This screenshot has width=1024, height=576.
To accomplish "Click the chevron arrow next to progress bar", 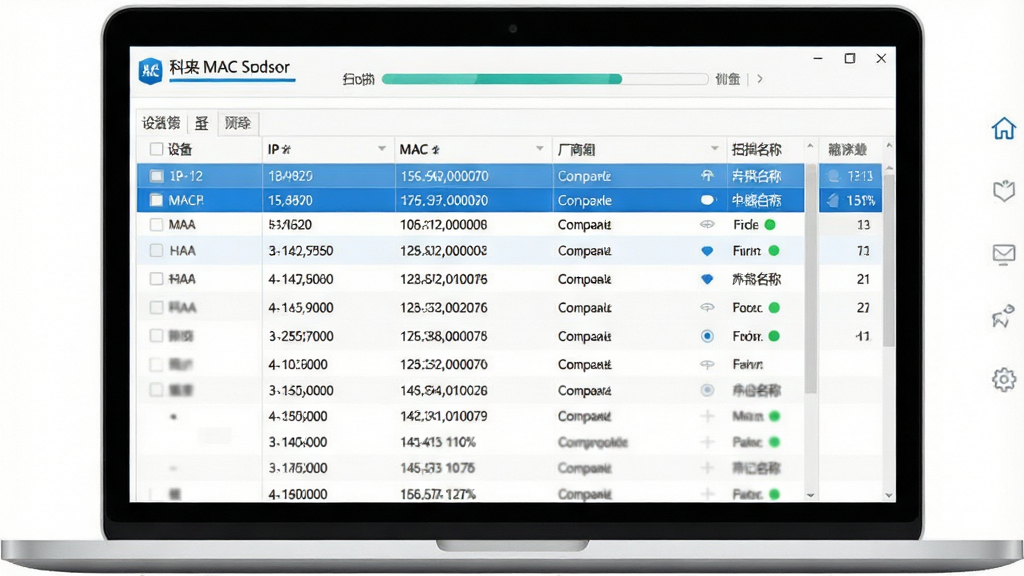I will [x=760, y=79].
